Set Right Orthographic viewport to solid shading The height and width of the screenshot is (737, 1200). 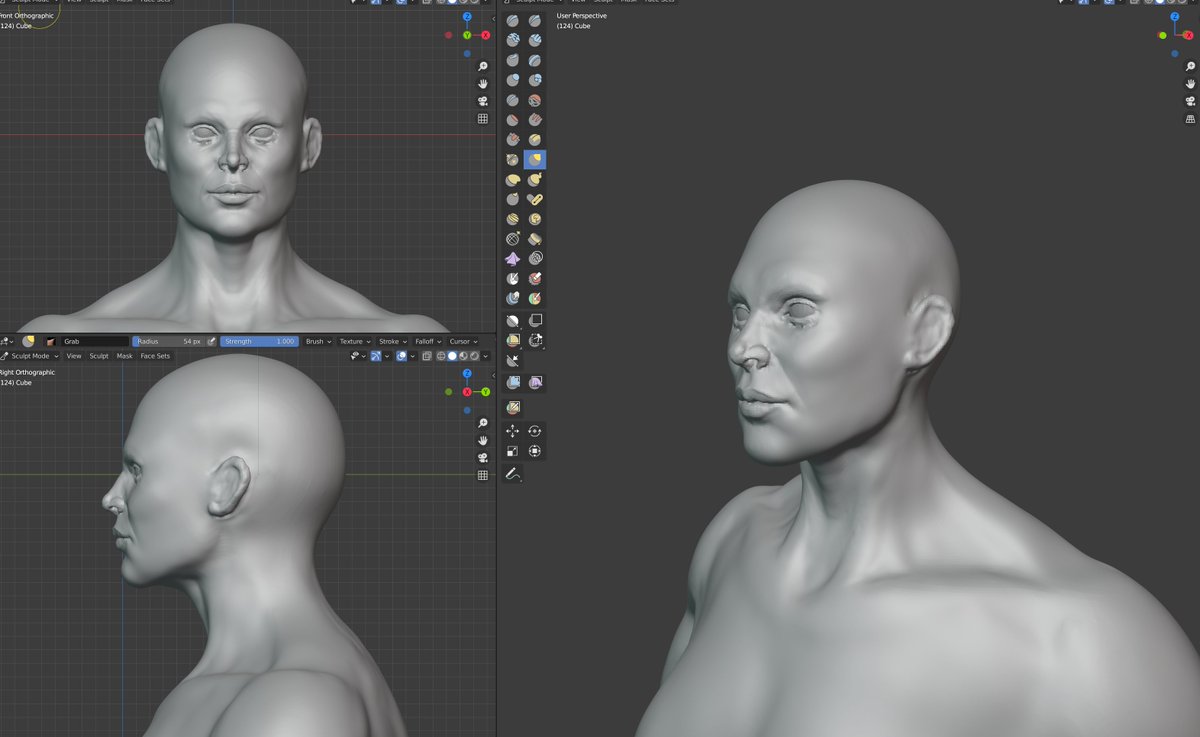click(x=452, y=356)
